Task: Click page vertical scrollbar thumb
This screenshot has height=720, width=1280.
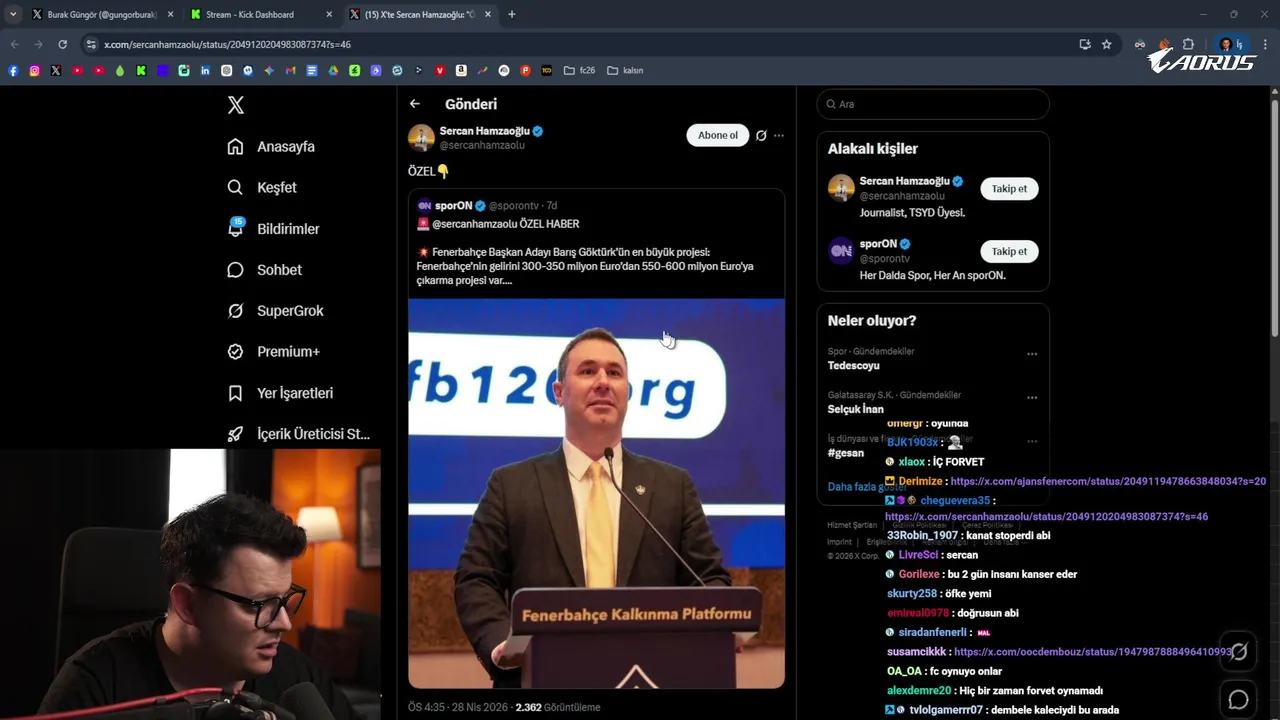Action: tap(1274, 220)
